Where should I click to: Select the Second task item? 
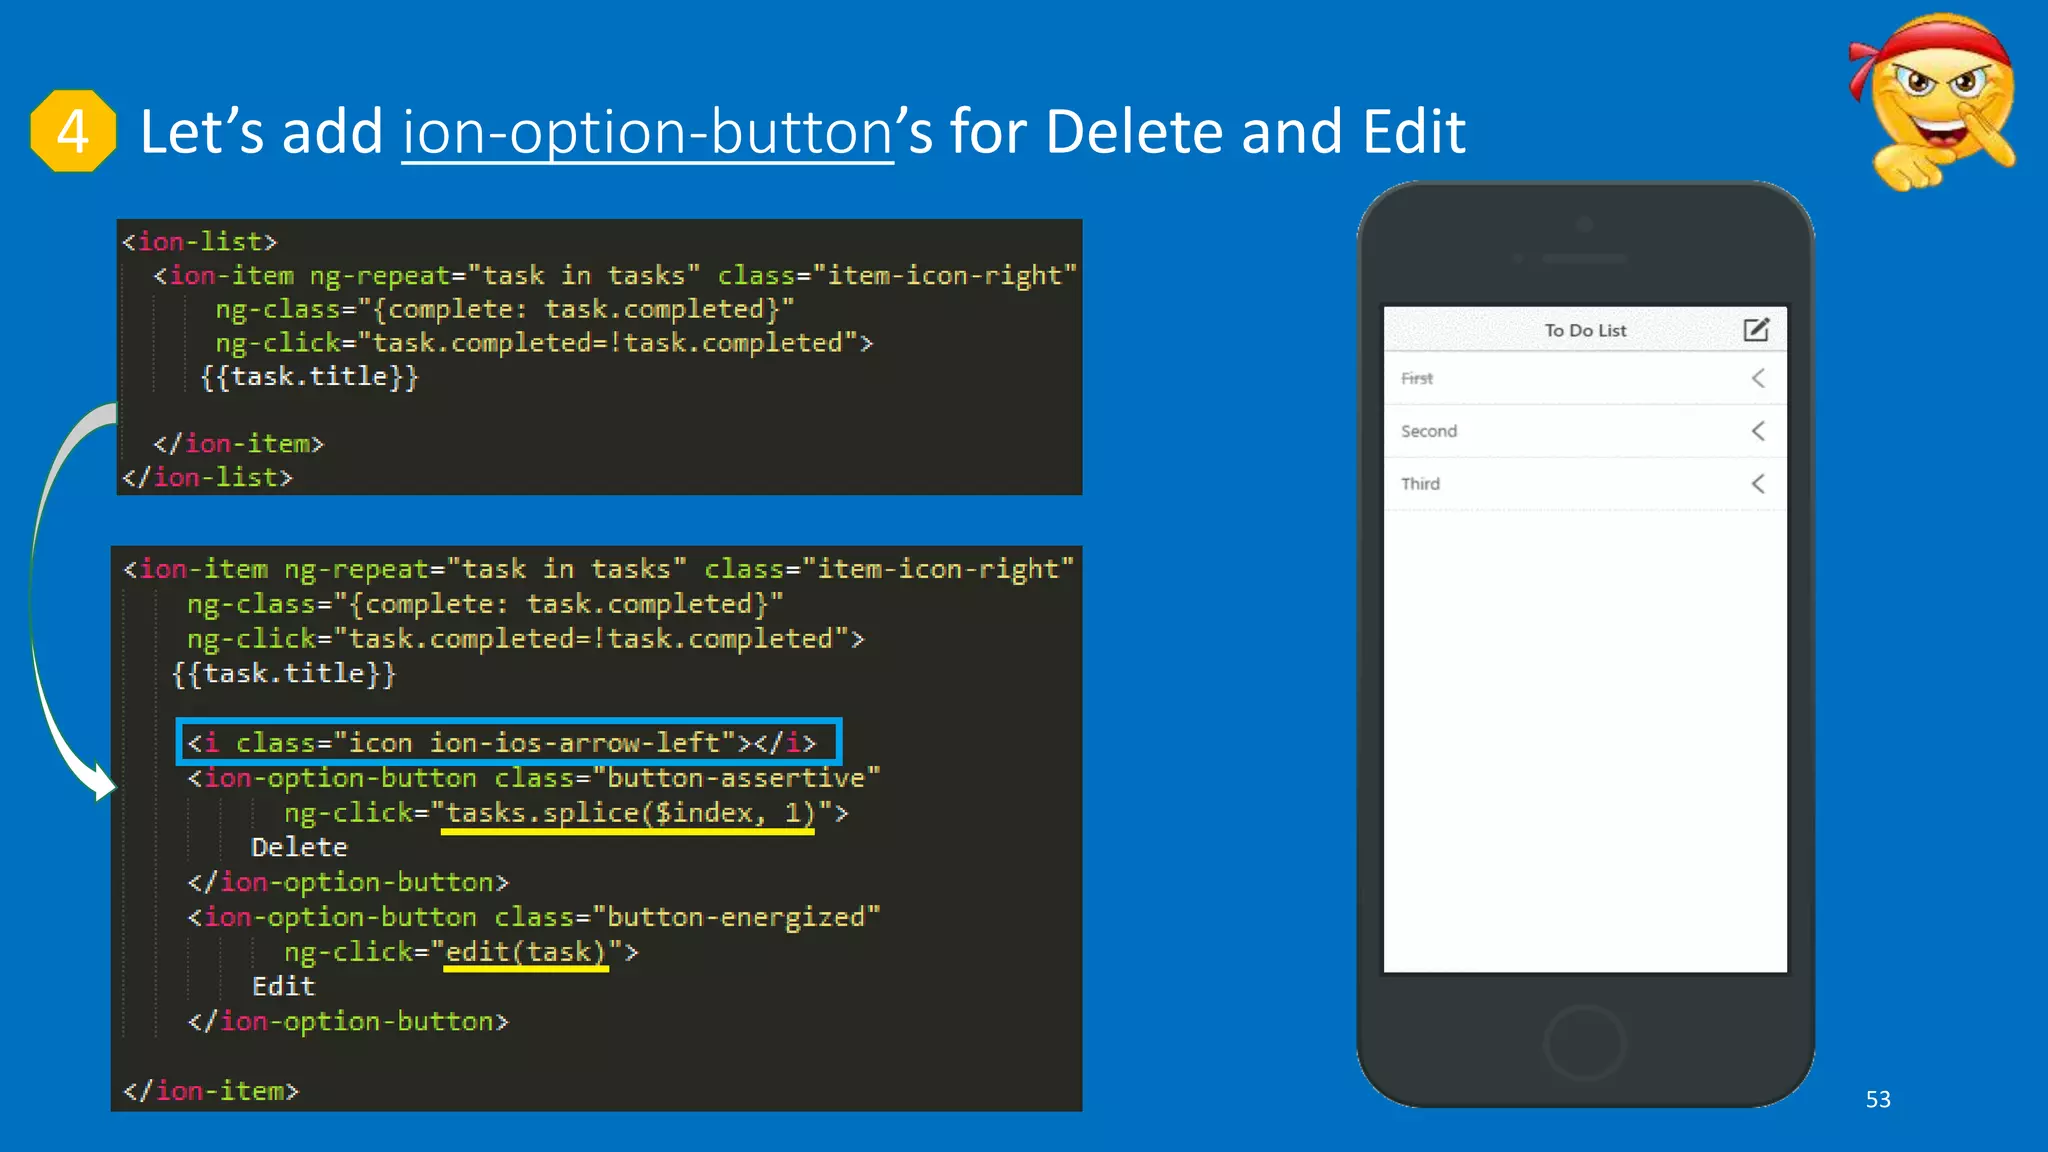tap(1585, 431)
